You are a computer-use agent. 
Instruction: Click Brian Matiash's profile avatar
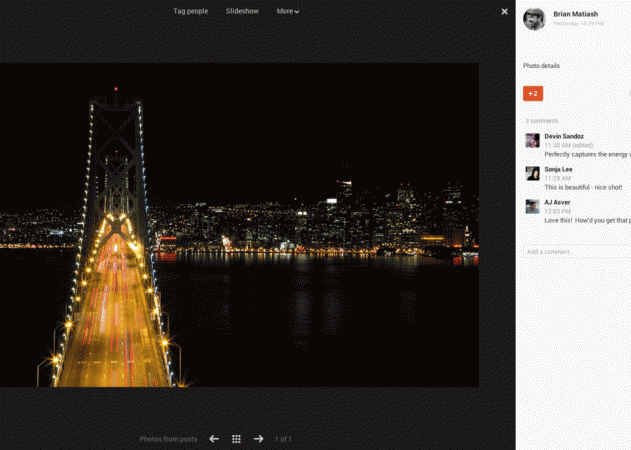point(534,19)
